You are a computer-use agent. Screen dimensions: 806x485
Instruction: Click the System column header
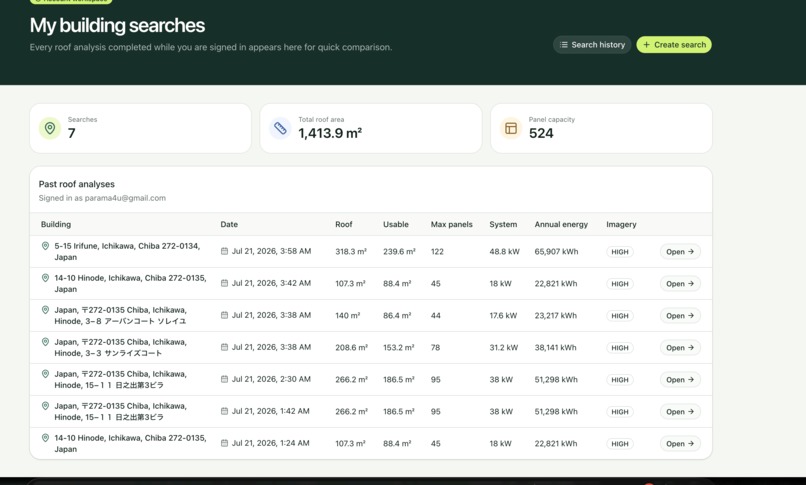(x=503, y=225)
